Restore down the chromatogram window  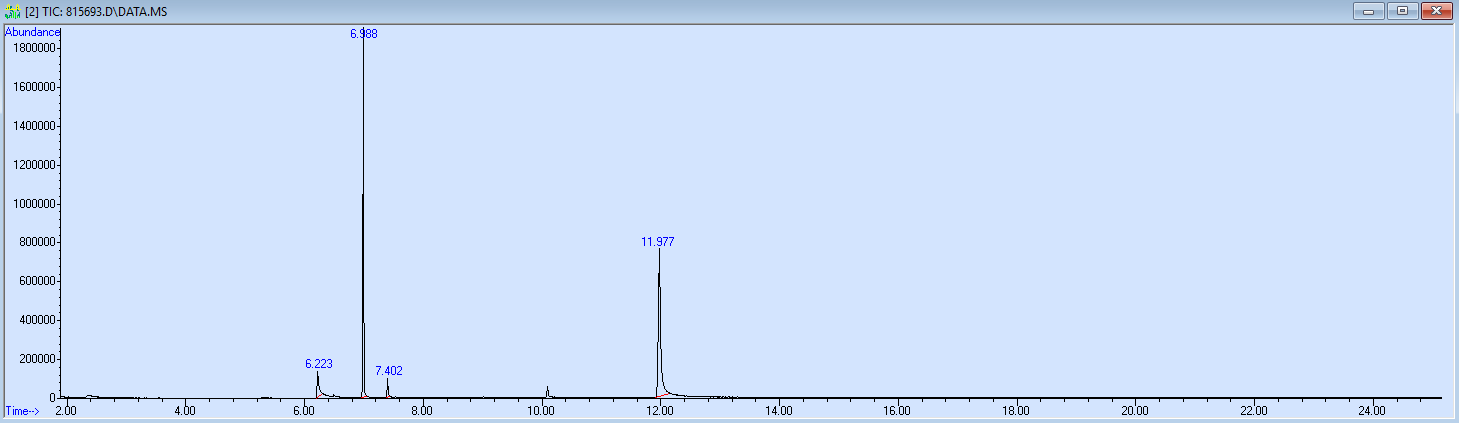(x=1402, y=11)
